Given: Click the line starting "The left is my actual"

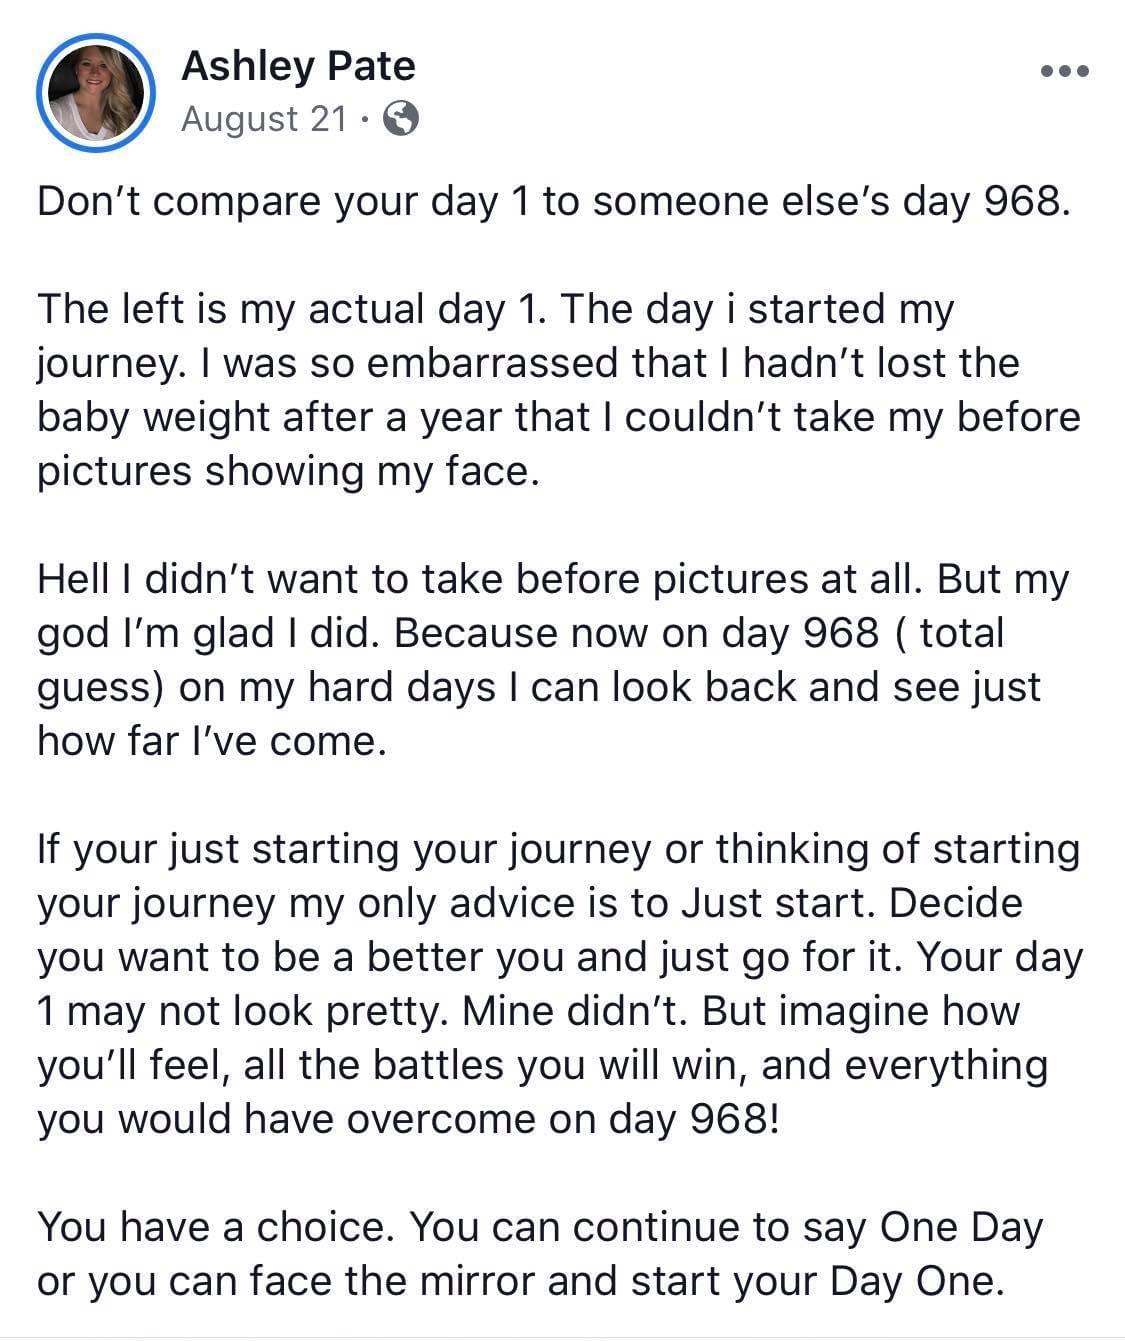Looking at the screenshot, I should pos(496,309).
